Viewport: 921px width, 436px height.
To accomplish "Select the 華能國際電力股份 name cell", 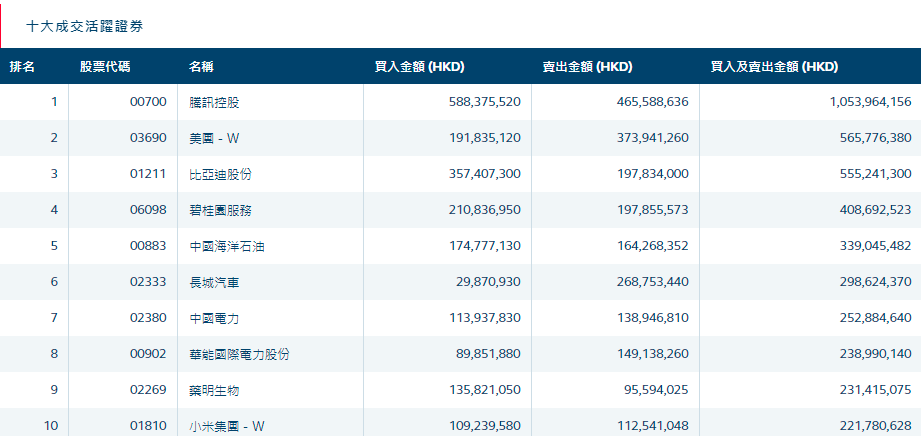I will tap(240, 354).
